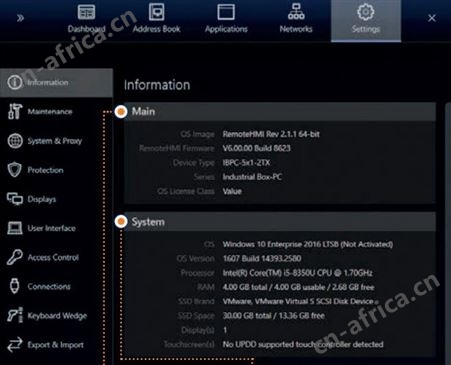Click the Connections plug icon
Image resolution: width=451 pixels, height=365 pixels.
pos(15,286)
